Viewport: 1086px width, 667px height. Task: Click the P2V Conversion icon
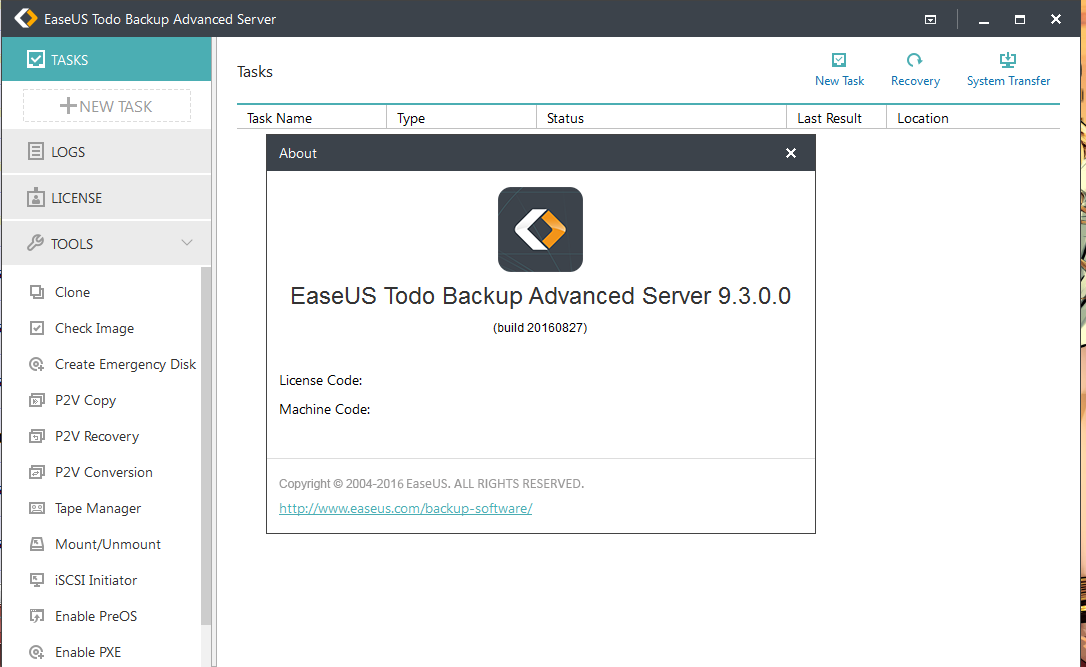(37, 472)
